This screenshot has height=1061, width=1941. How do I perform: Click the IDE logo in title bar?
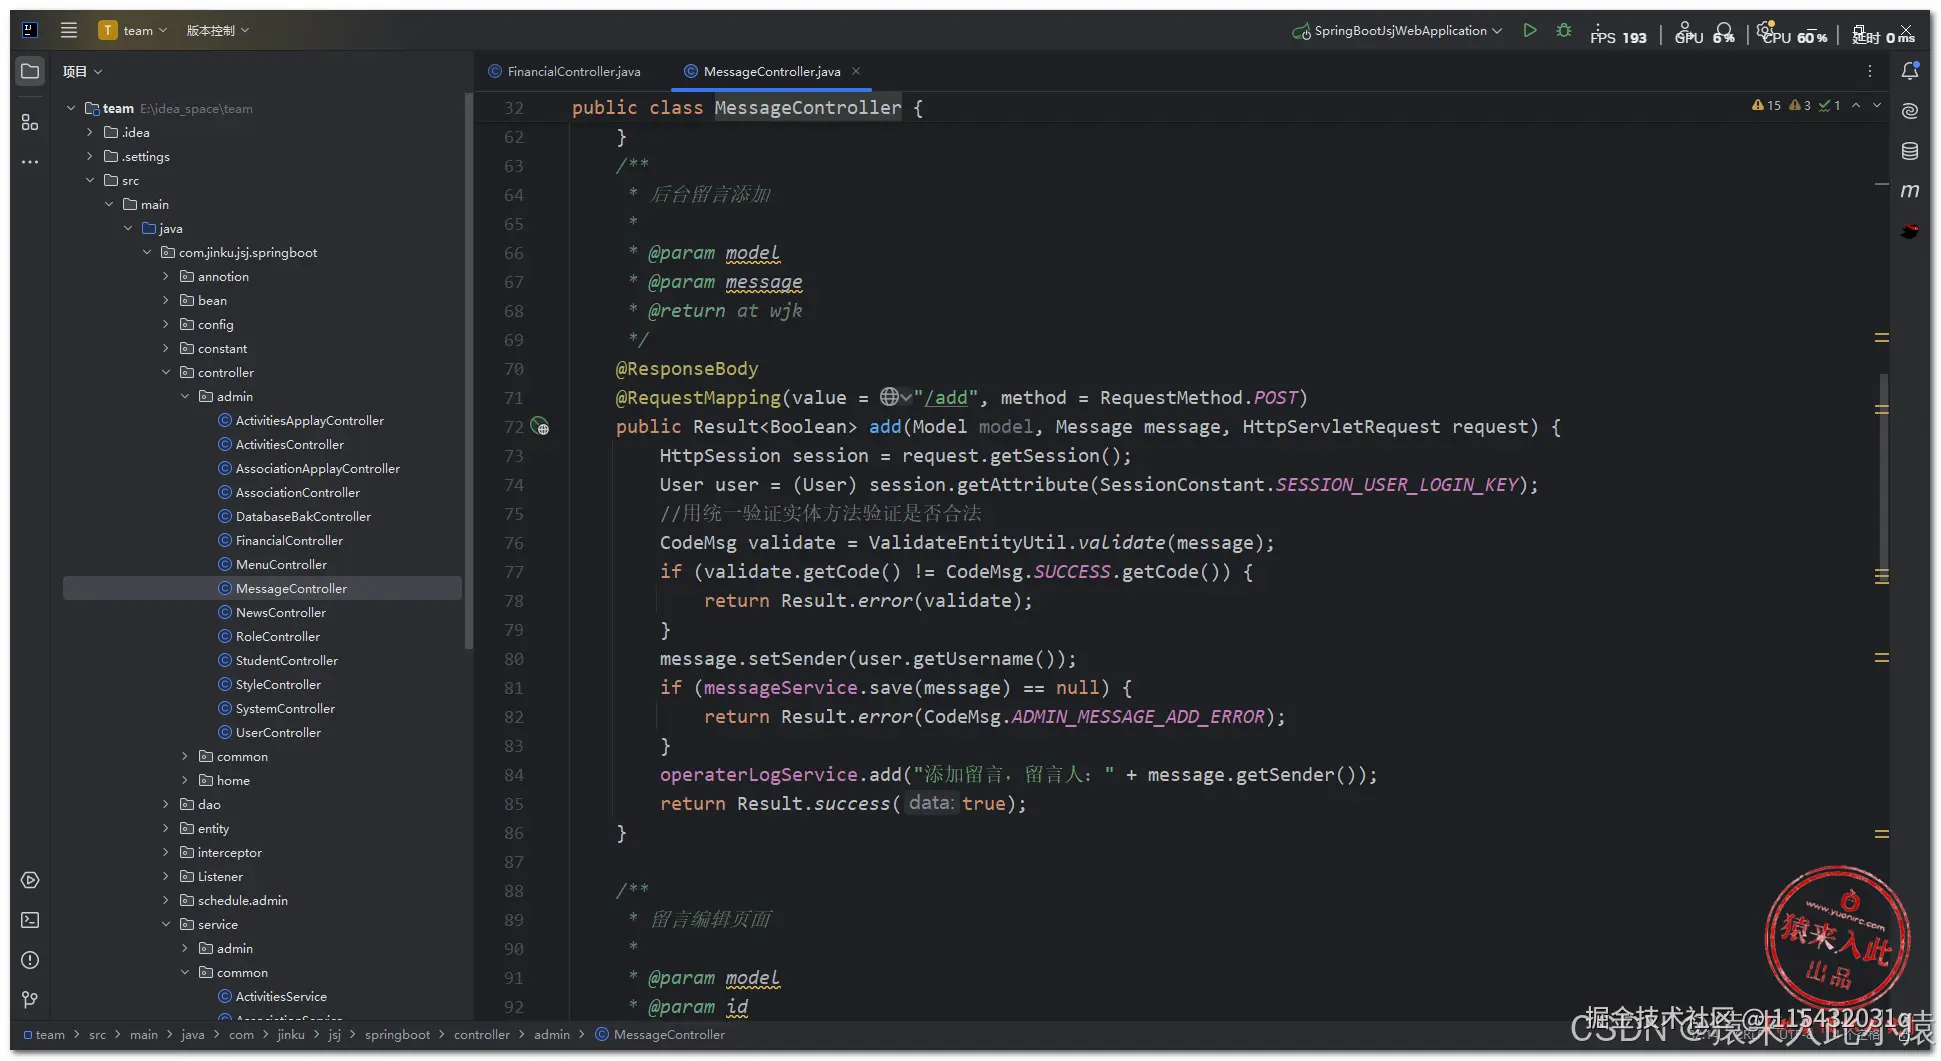30,30
